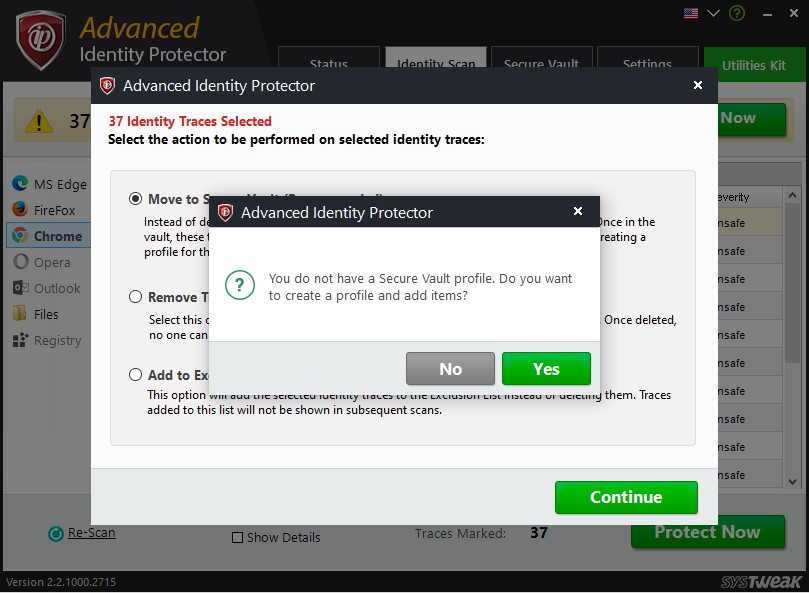Expand the language dropdown arrow
This screenshot has height=593, width=809.
click(714, 14)
